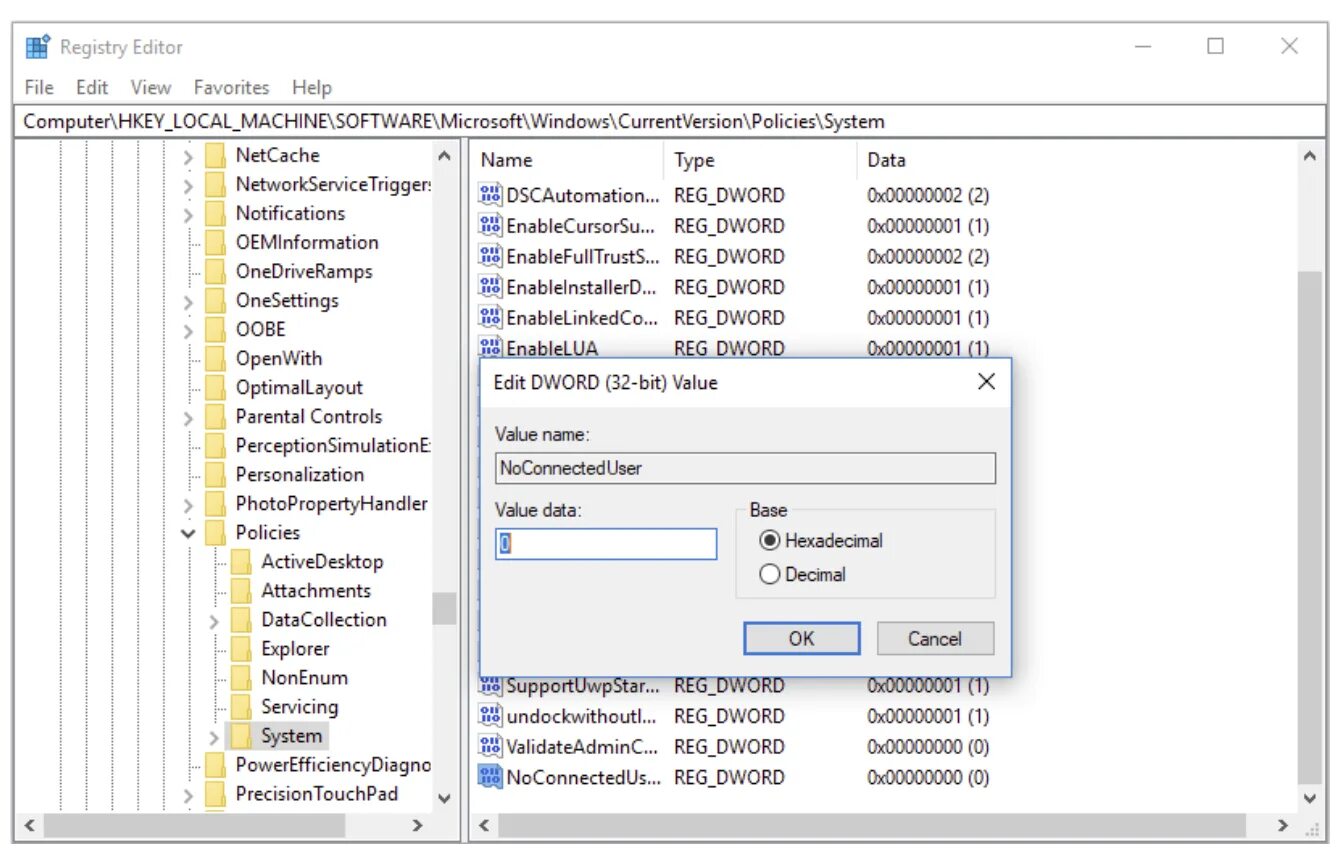Expand the Parental Controls tree node

pyautogui.click(x=189, y=417)
